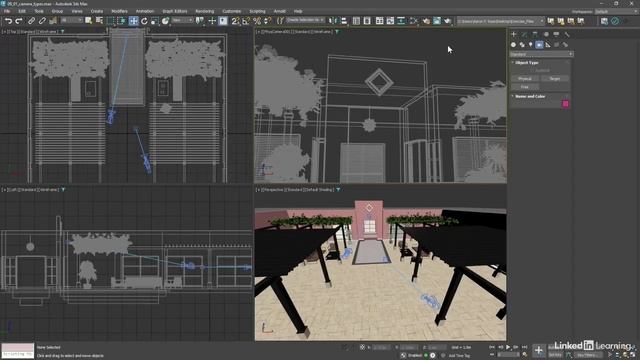Open the Render Setup dialog
Image resolution: width=640 pixels, height=360 pixels.
pos(426,21)
